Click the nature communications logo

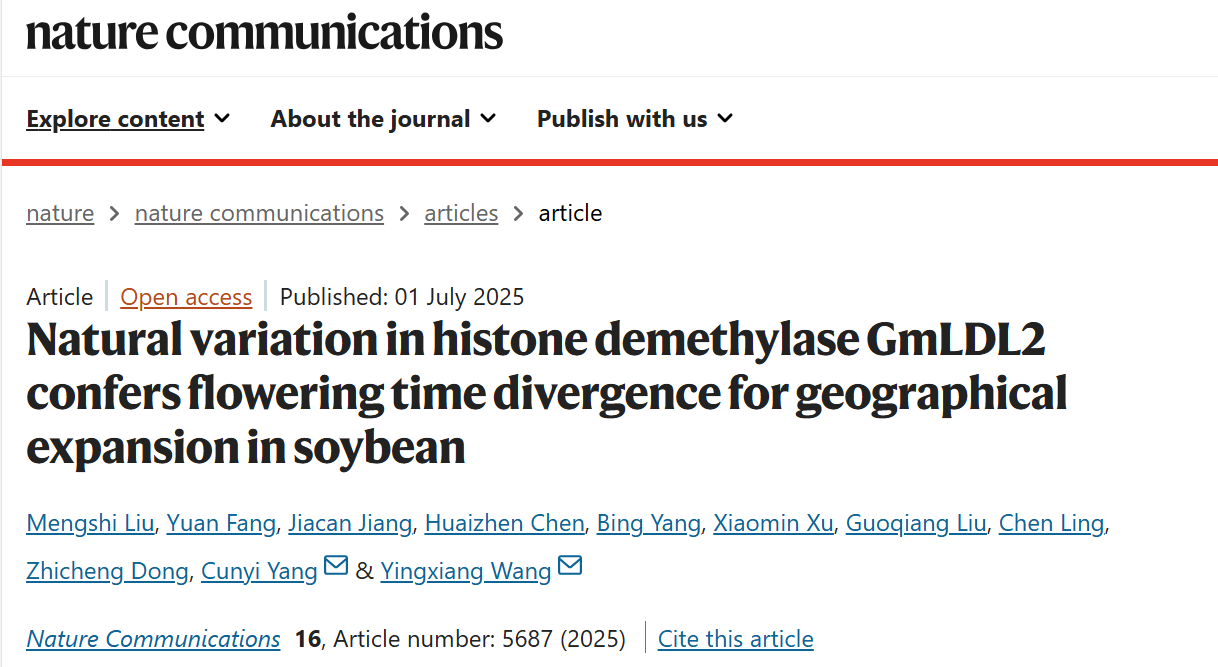point(264,32)
